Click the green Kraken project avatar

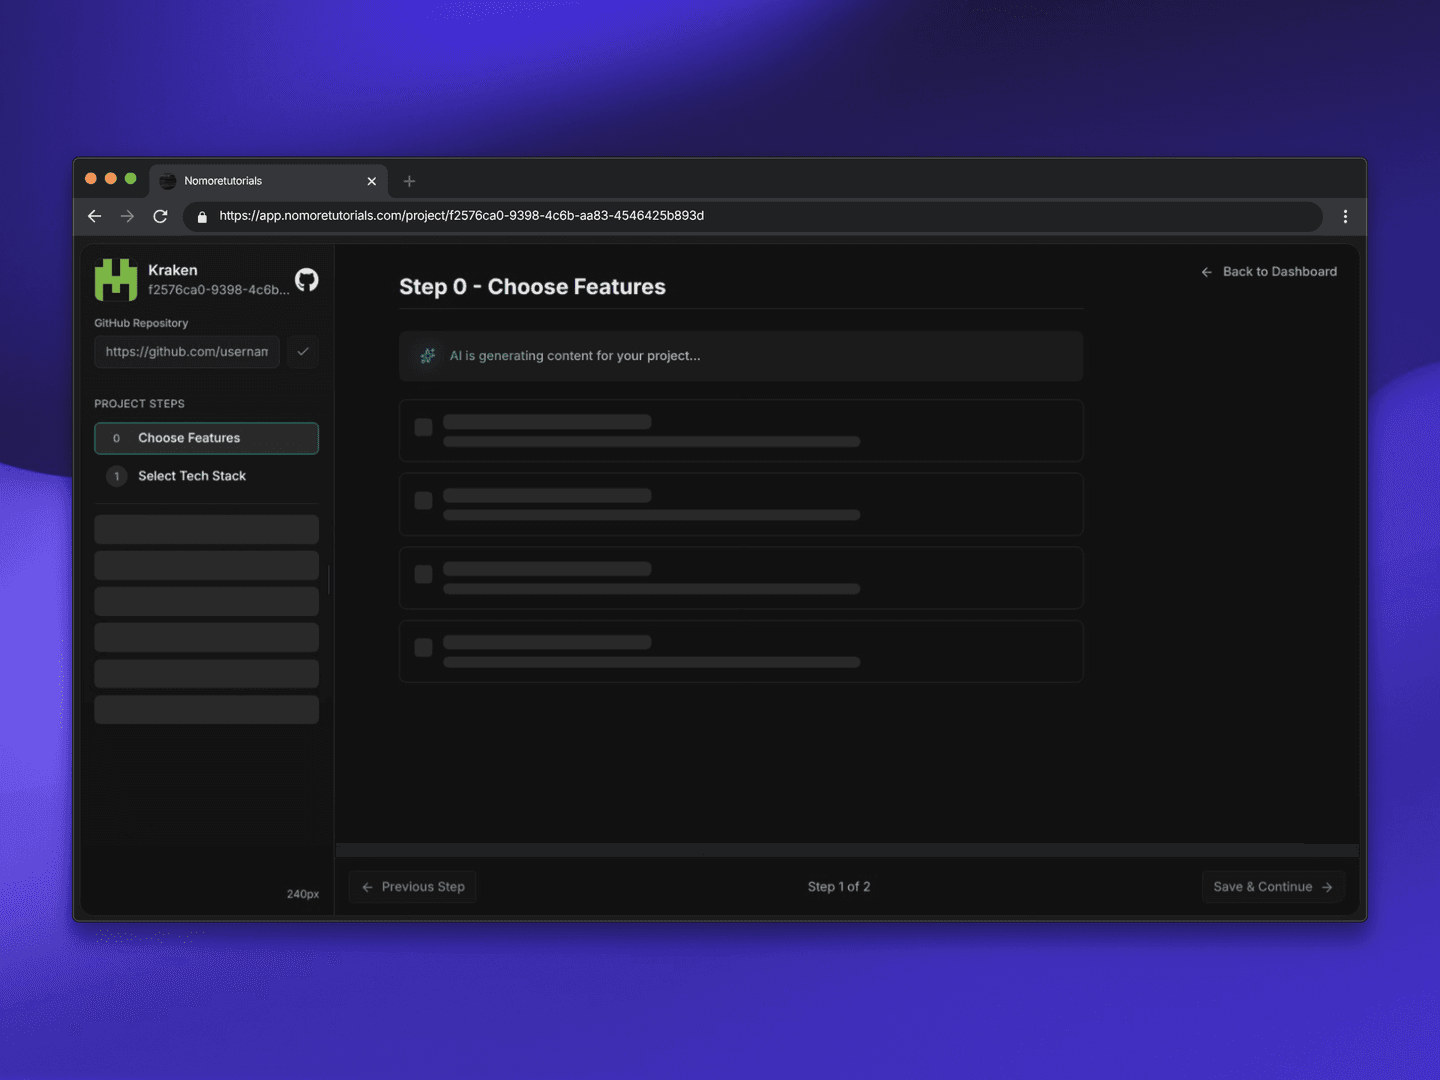tap(116, 280)
